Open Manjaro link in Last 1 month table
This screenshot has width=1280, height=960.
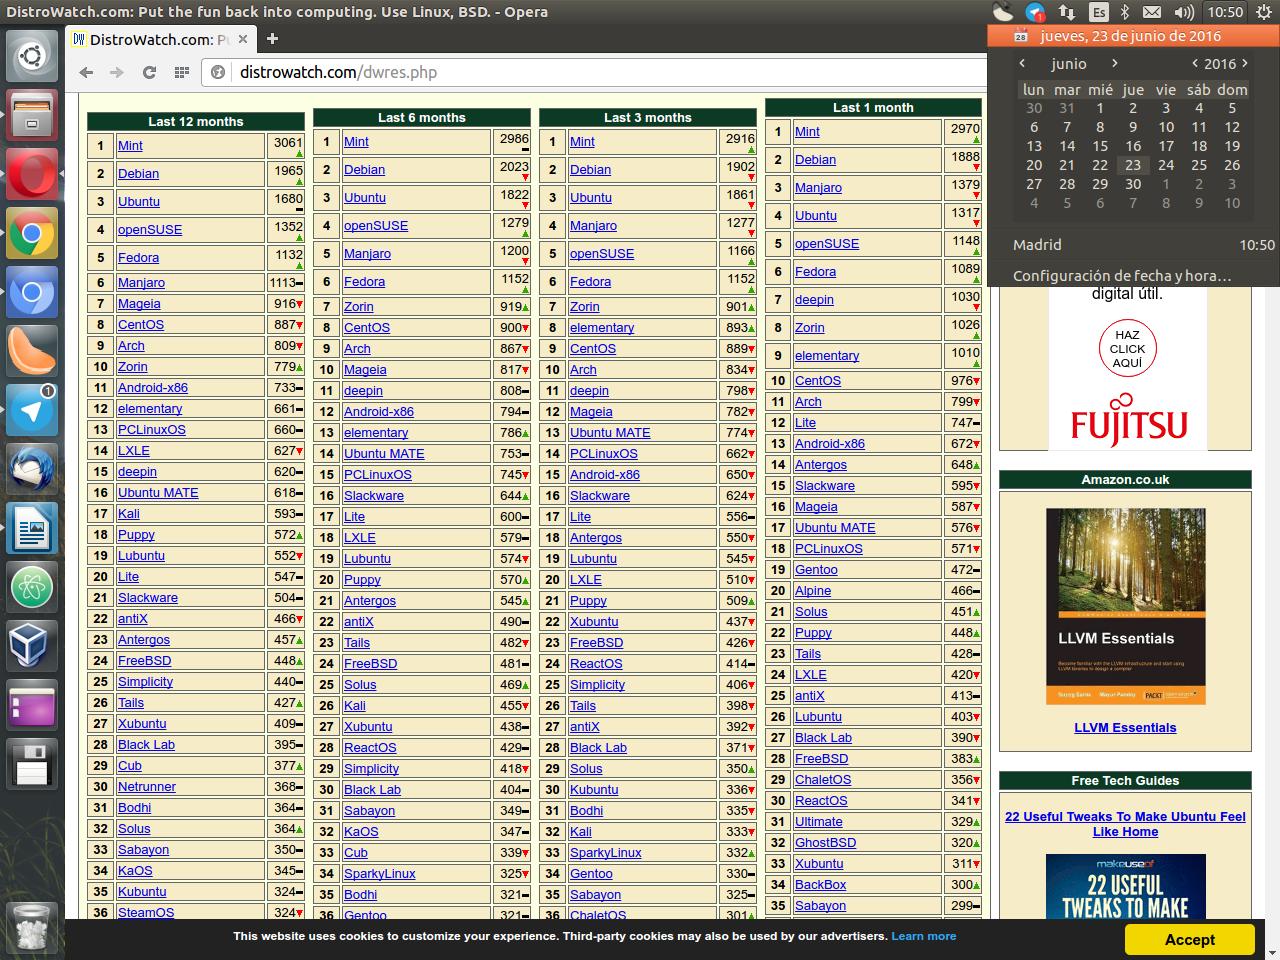(818, 188)
